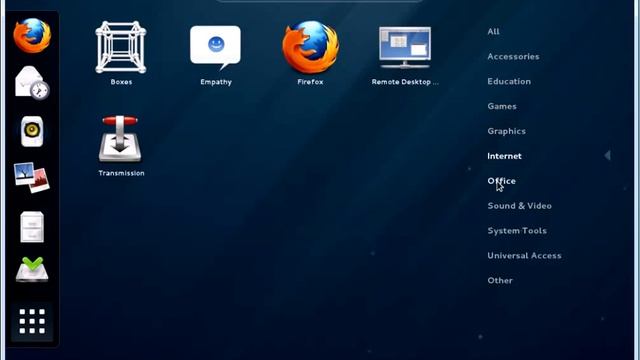The image size is (640, 360).
Task: Toggle Show Applications grid button
Action: [x=32, y=321]
